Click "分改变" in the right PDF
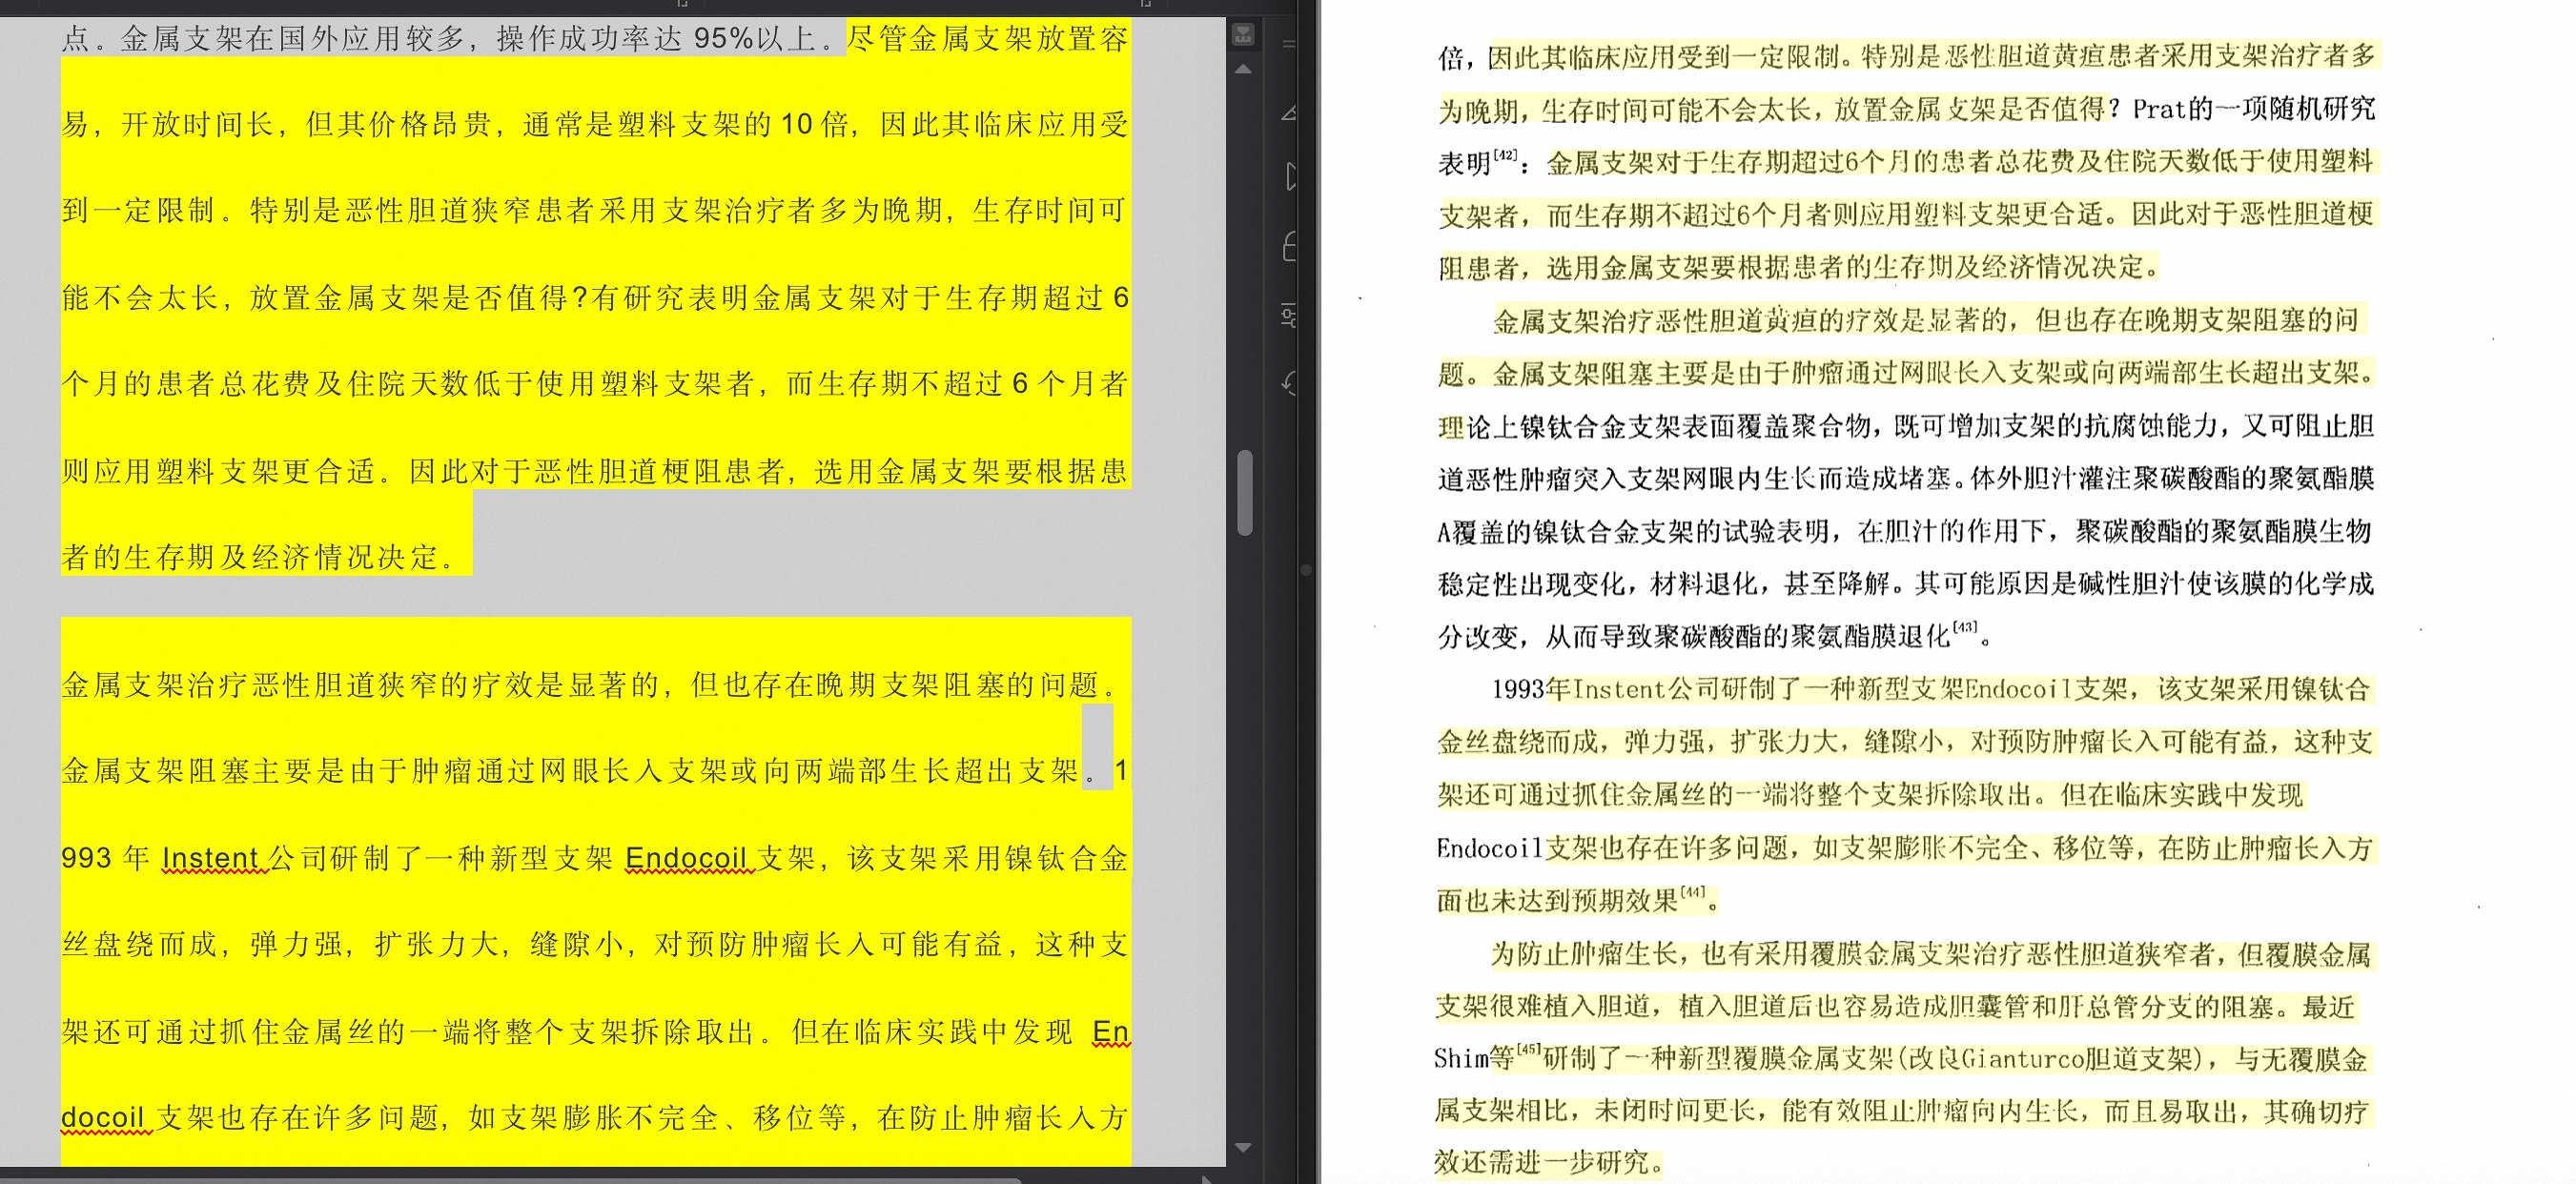 point(1477,637)
